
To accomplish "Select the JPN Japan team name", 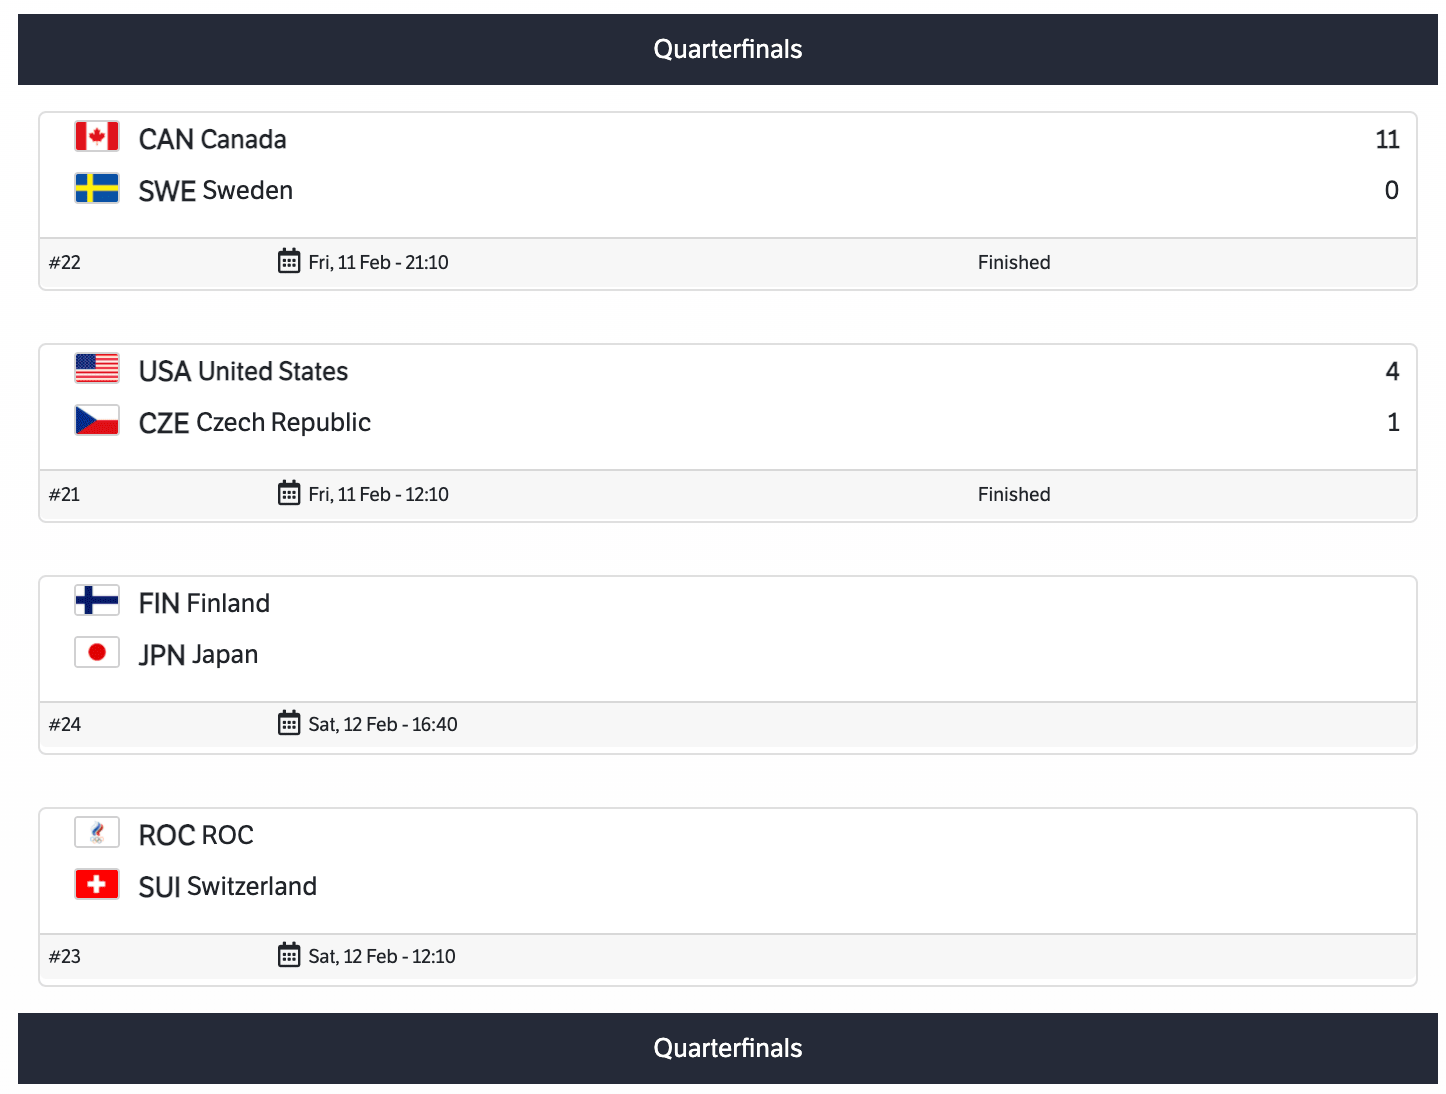I will coord(198,655).
